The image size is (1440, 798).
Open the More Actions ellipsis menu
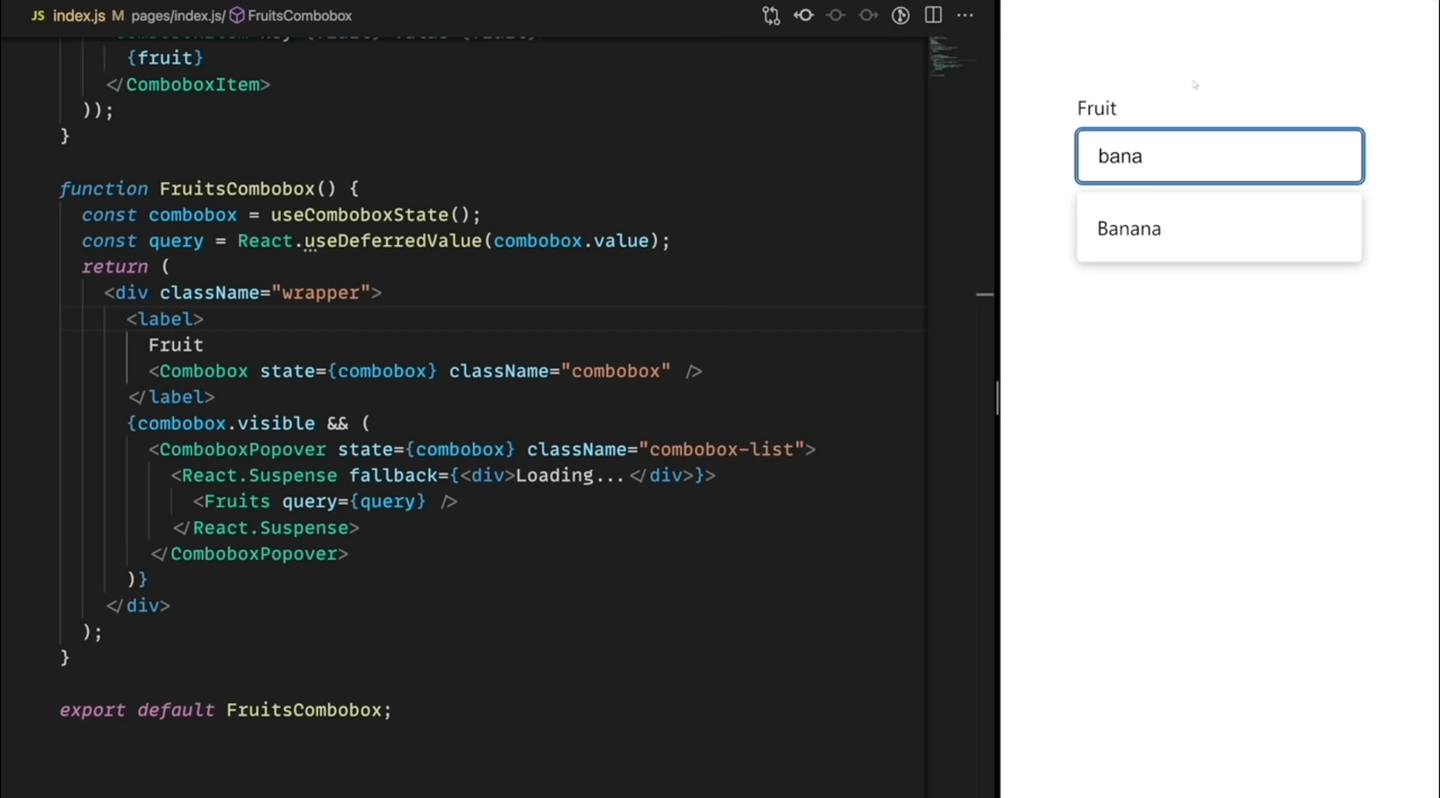[x=965, y=15]
